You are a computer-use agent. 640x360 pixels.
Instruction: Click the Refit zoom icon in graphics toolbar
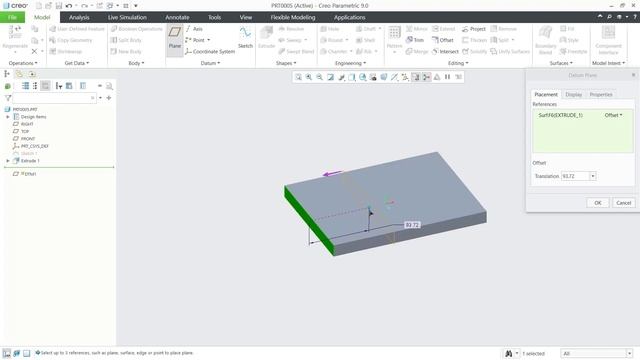[x=298, y=77]
